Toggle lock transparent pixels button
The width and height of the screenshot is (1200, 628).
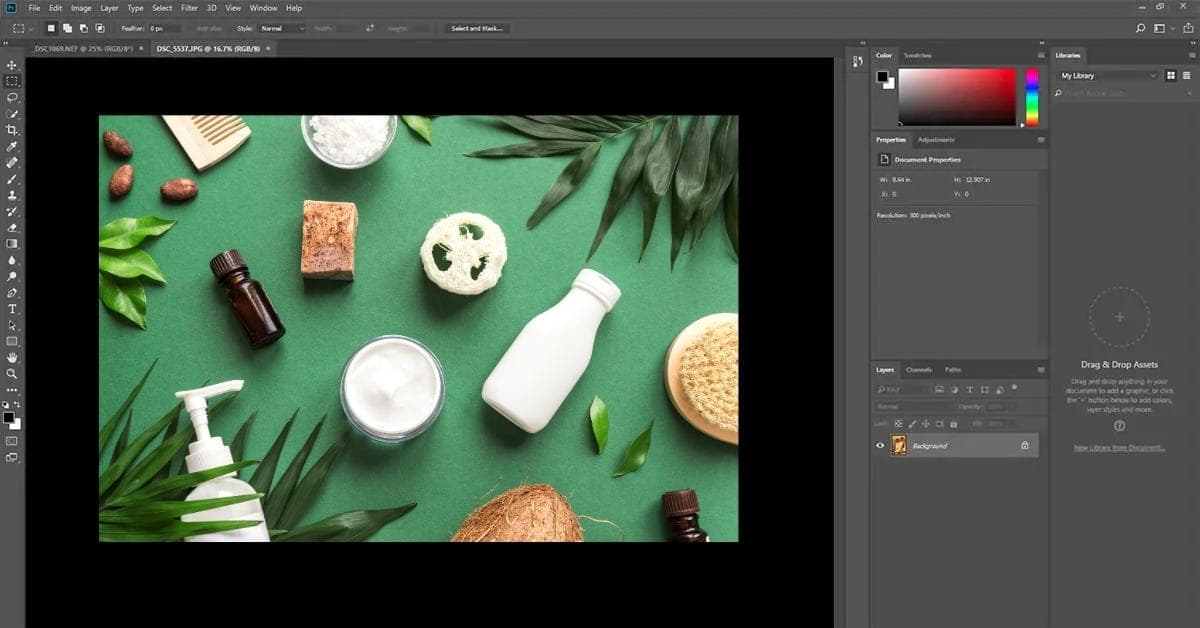click(x=898, y=423)
